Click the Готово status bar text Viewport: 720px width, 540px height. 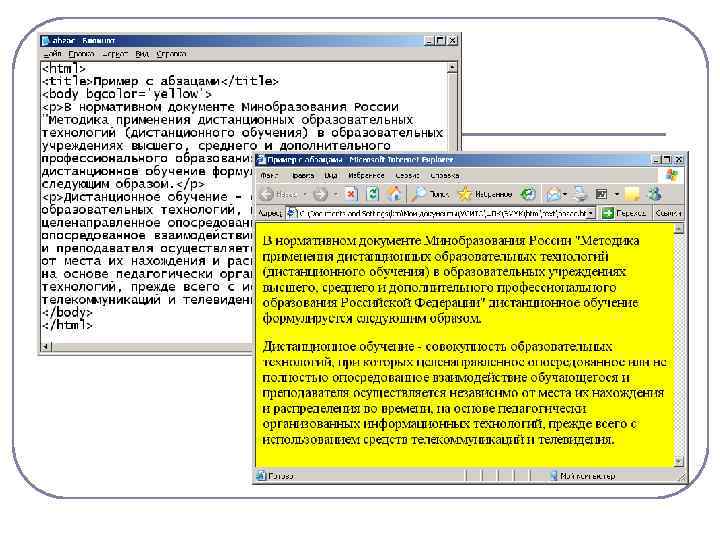[281, 476]
